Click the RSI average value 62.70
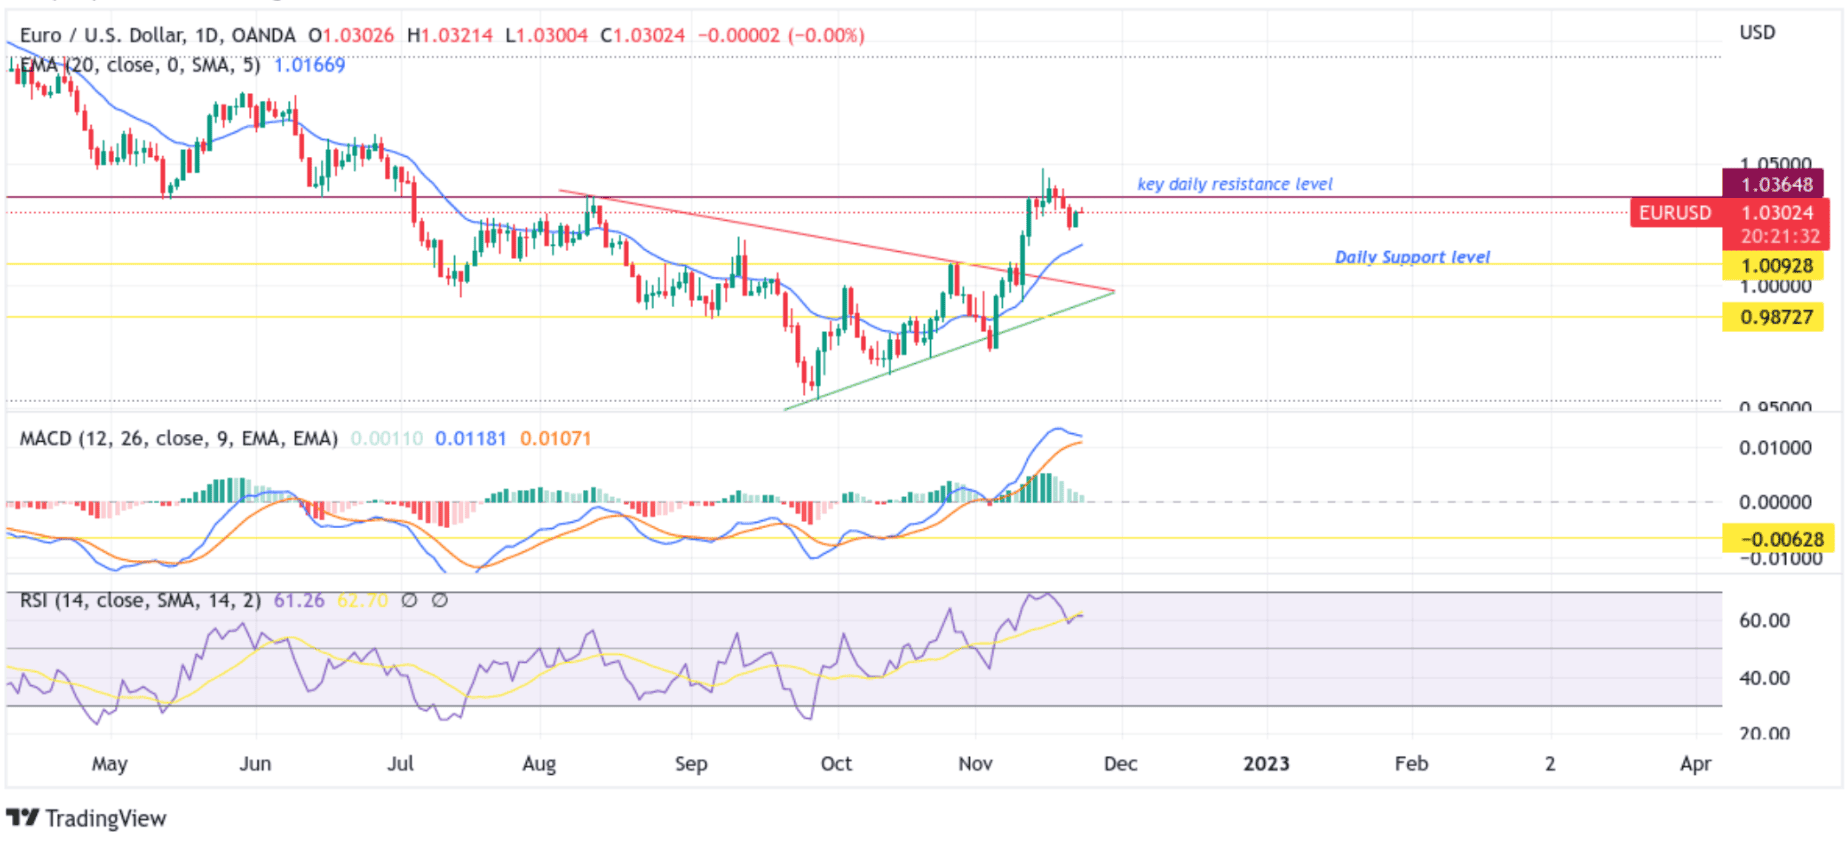1848x859 pixels. click(362, 600)
